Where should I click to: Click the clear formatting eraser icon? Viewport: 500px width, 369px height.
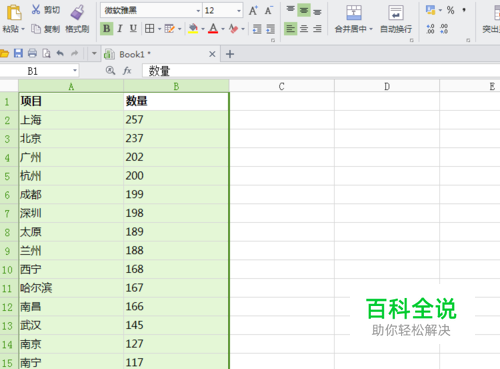click(234, 29)
